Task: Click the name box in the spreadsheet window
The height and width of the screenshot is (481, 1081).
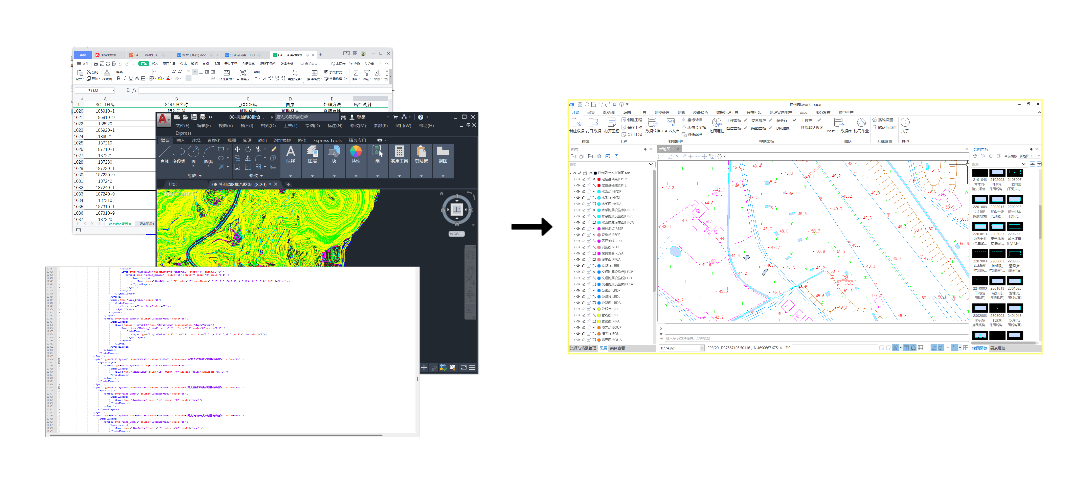Action: click(94, 90)
